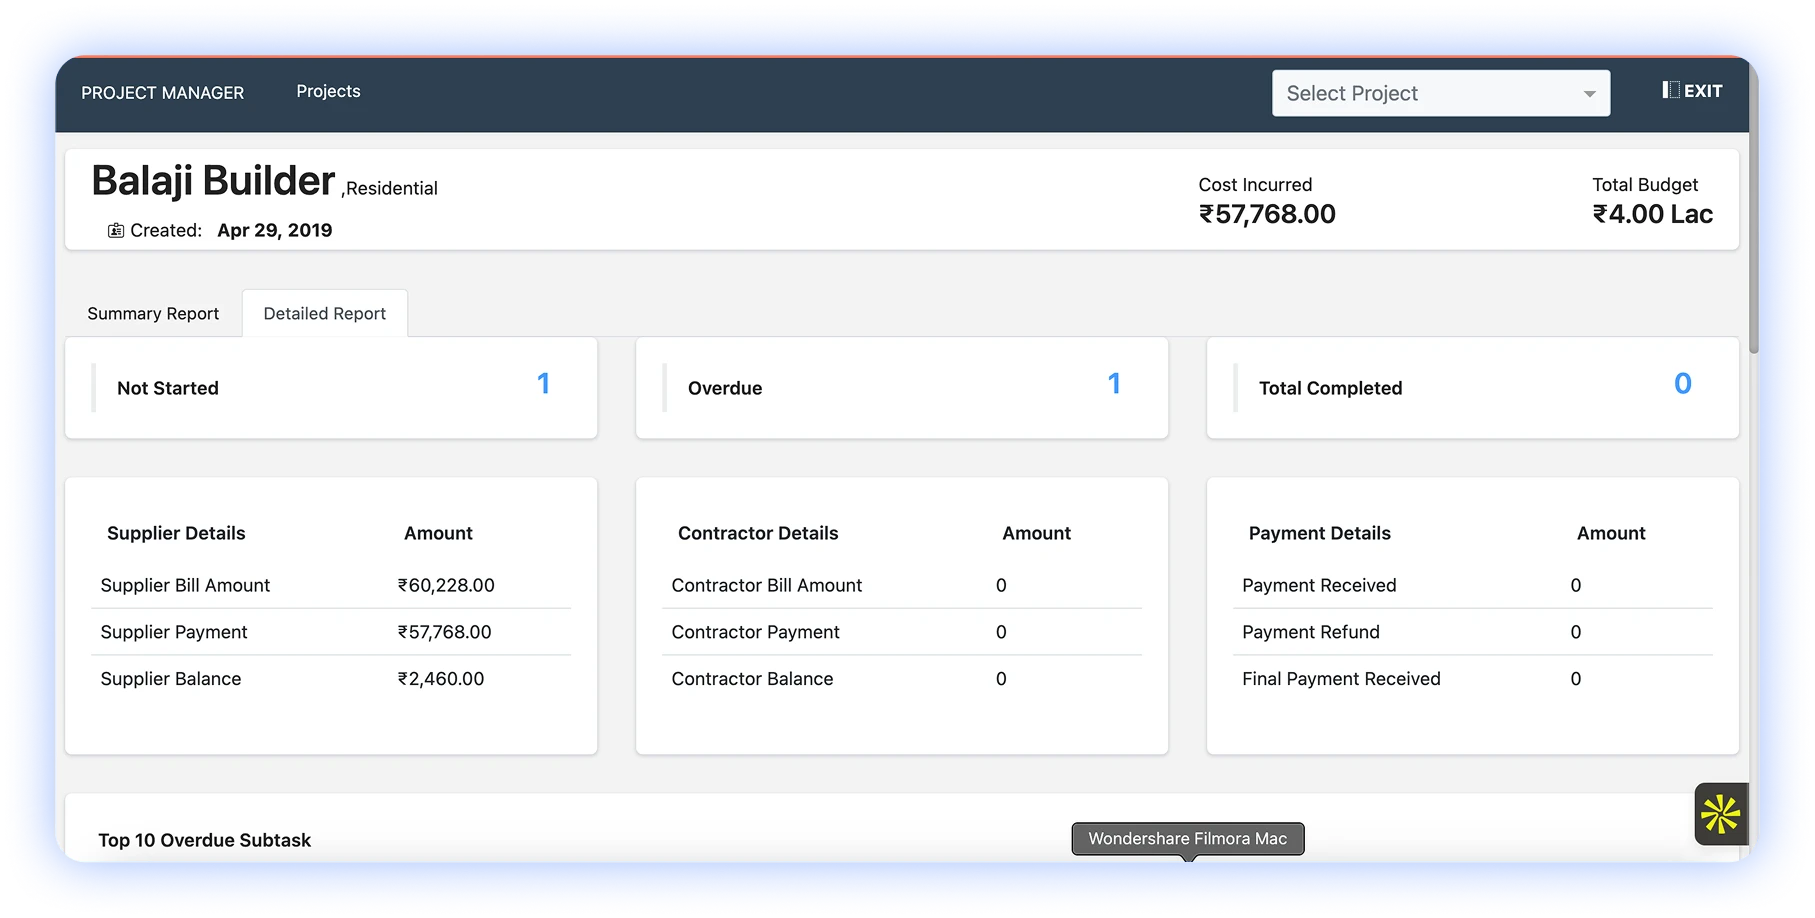Click the Total Budget value ₹4.00 Lac
The width and height of the screenshot is (1815, 918).
tap(1653, 214)
